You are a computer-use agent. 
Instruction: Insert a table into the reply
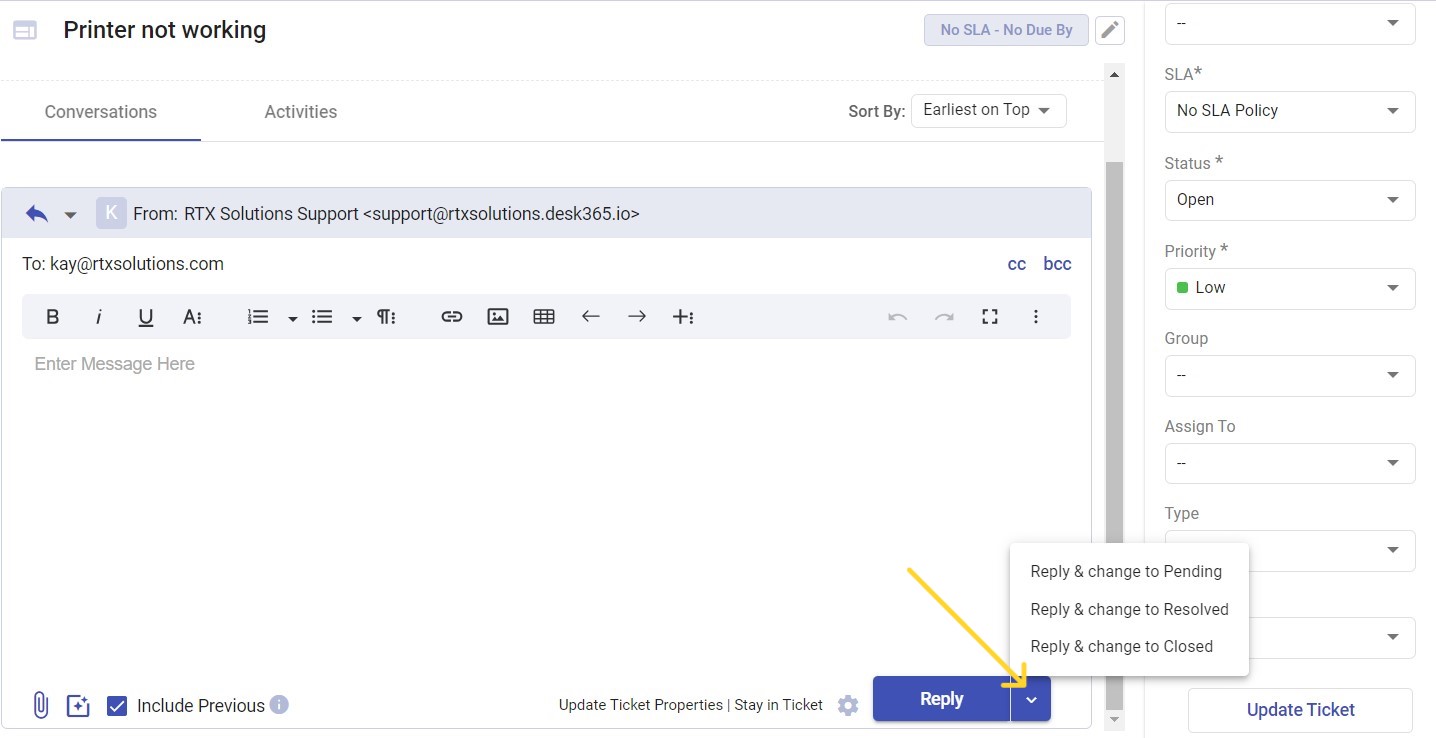click(x=543, y=316)
